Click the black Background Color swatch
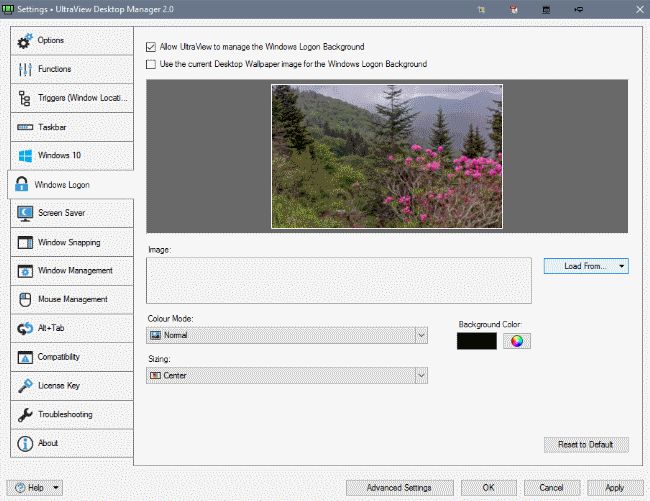Image resolution: width=650 pixels, height=501 pixels. pyautogui.click(x=476, y=341)
